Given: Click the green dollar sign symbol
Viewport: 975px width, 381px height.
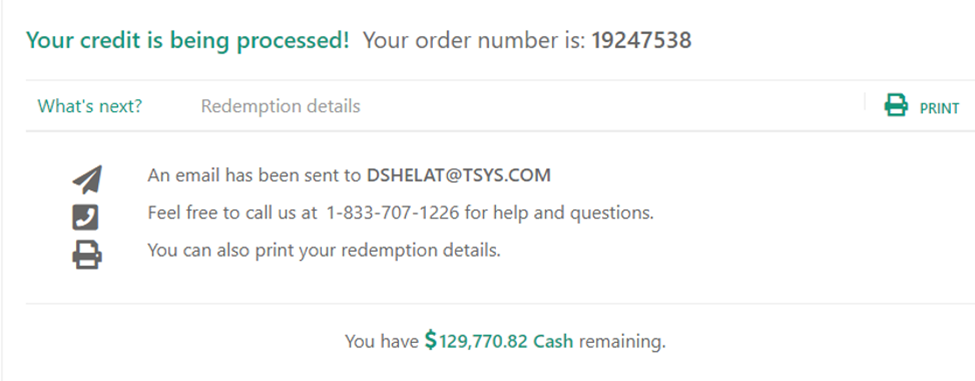Looking at the screenshot, I should pyautogui.click(x=431, y=340).
